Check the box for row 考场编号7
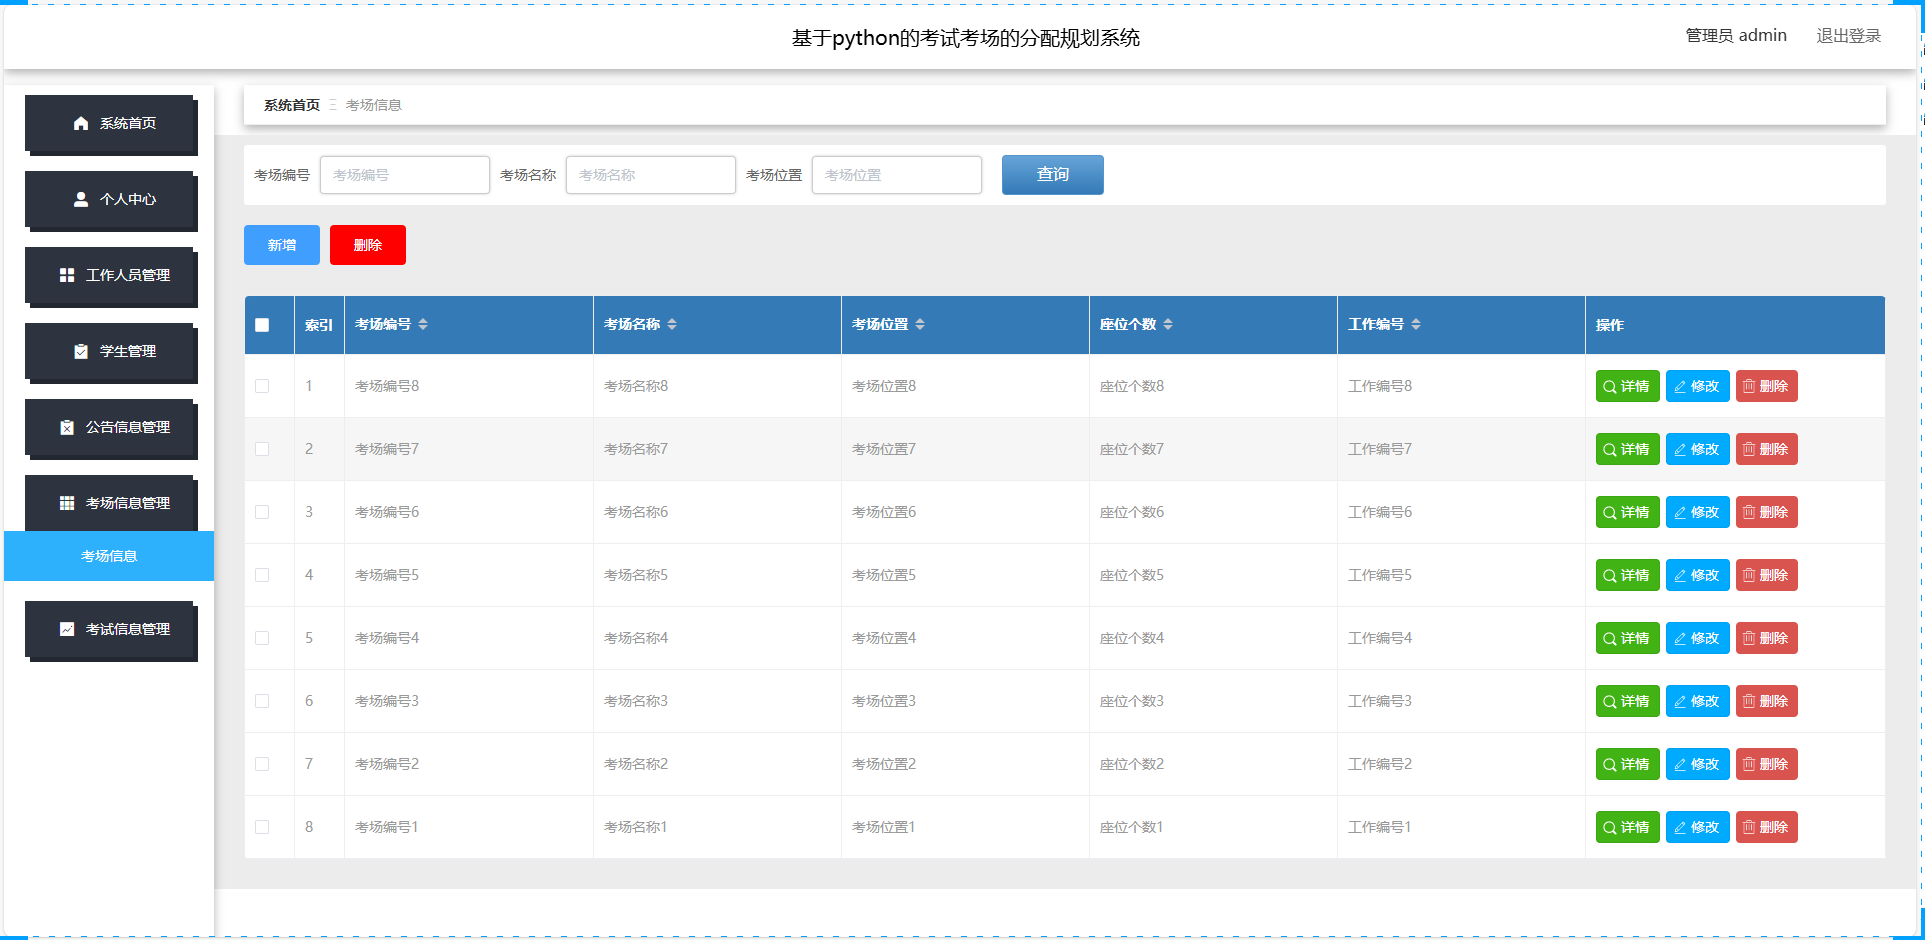 click(262, 449)
